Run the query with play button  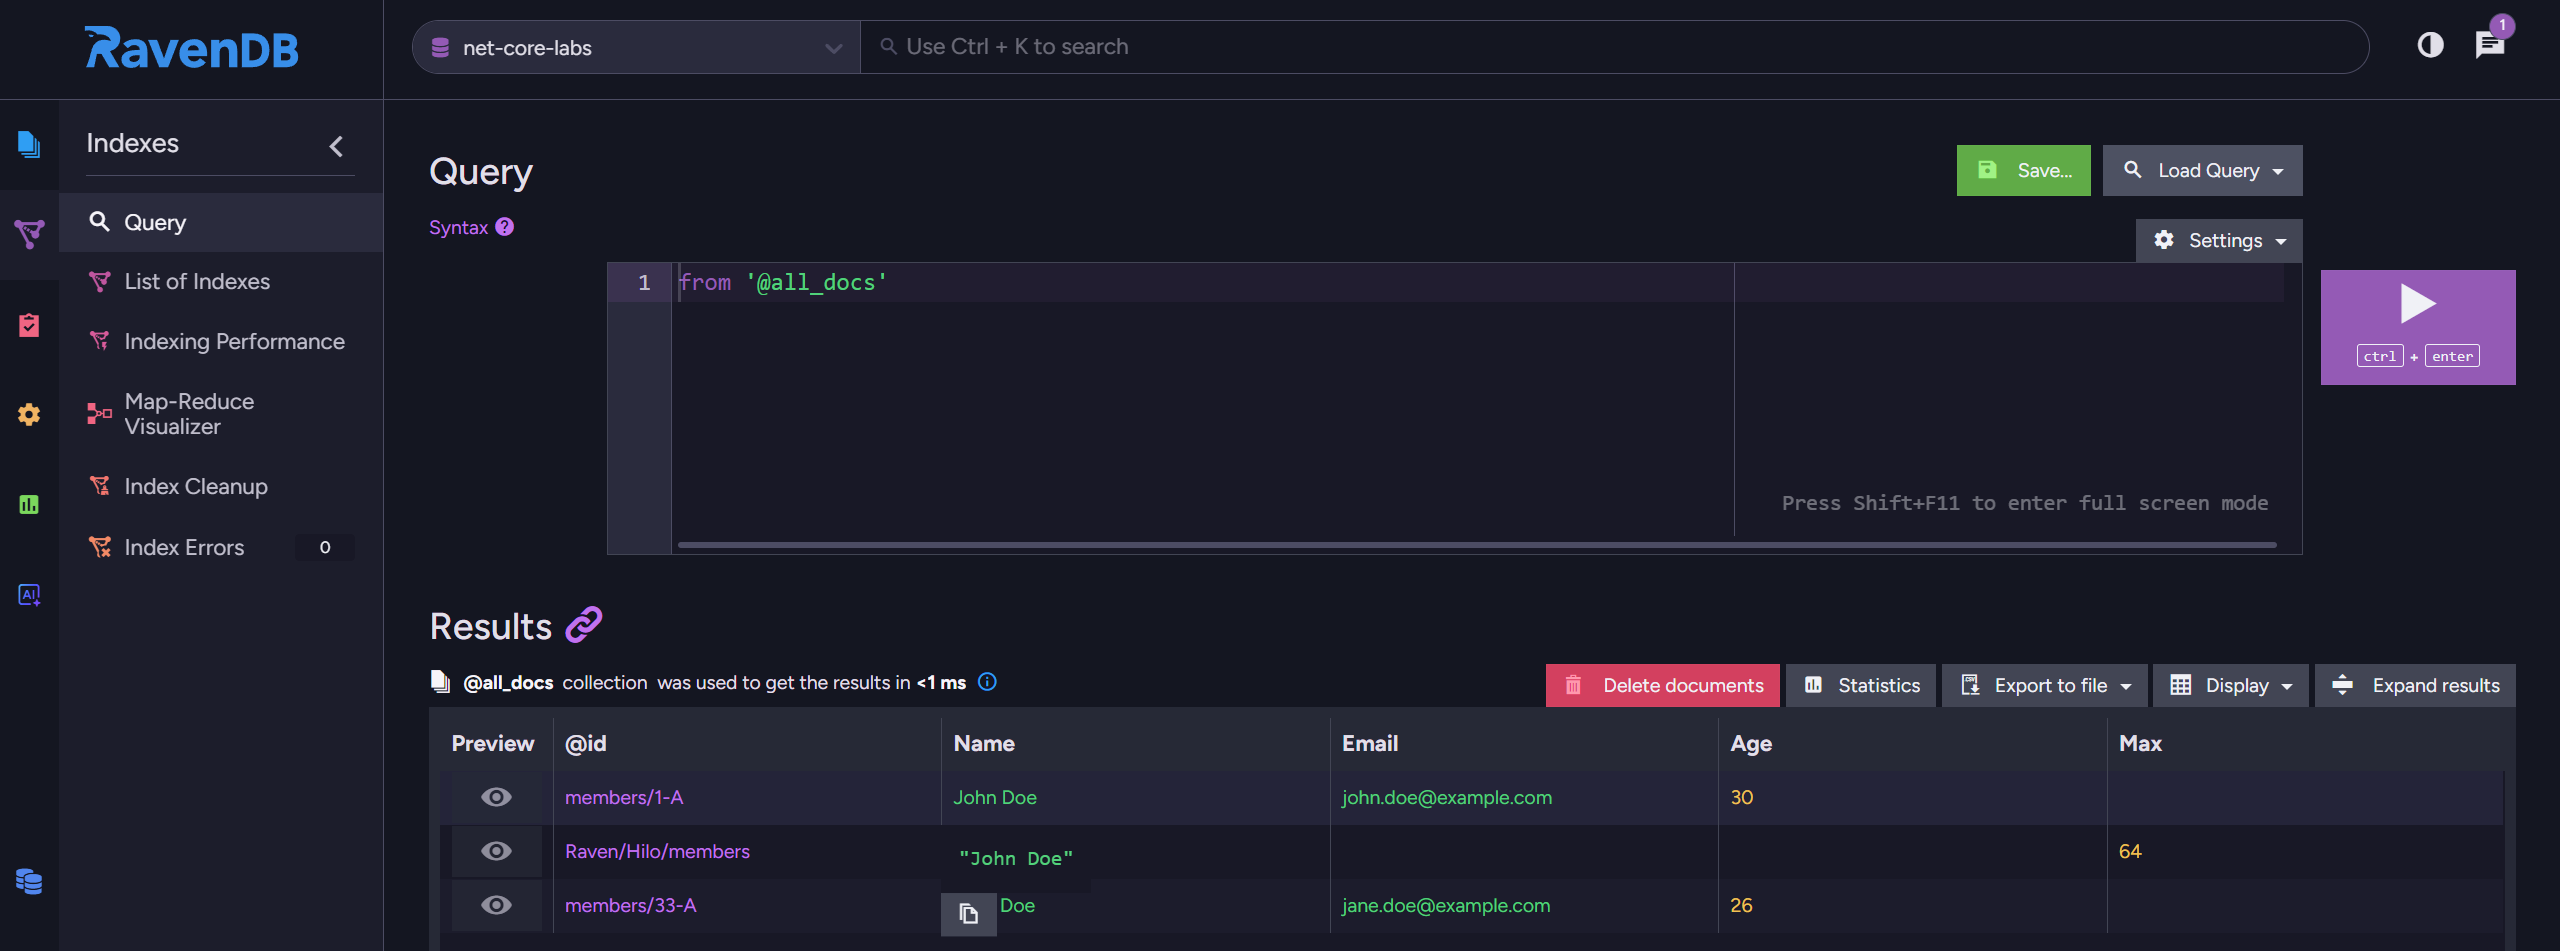(x=2417, y=327)
